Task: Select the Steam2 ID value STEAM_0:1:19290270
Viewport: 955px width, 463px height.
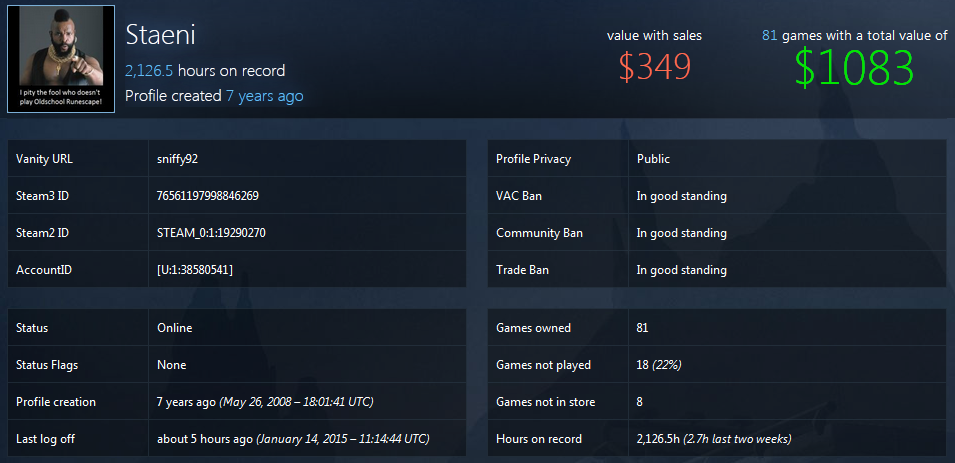Action: coord(211,233)
